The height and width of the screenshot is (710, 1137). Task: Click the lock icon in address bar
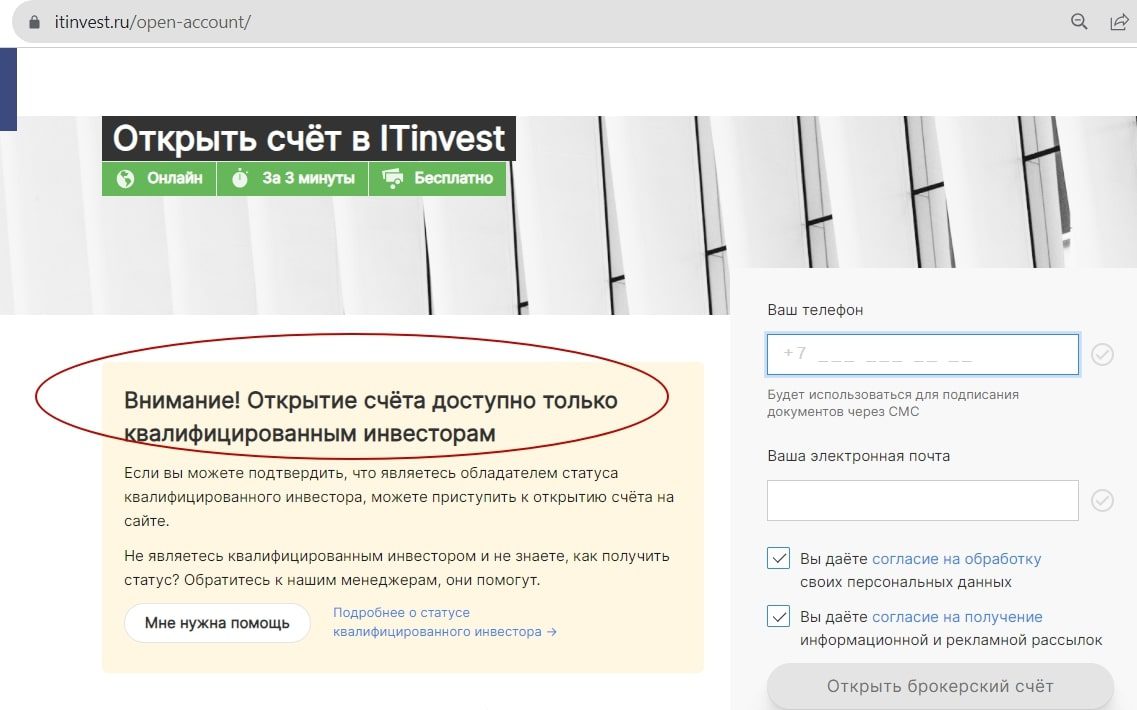[x=34, y=22]
